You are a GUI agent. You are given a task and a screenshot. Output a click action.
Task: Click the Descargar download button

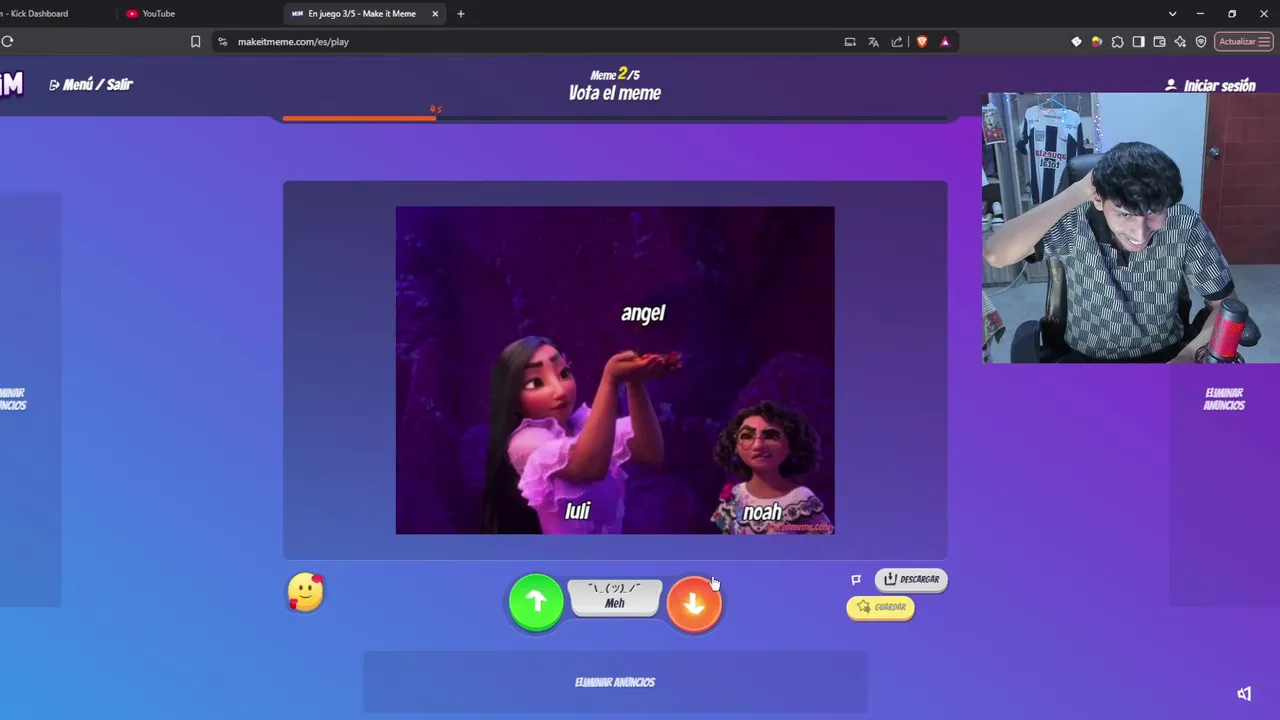(x=911, y=579)
